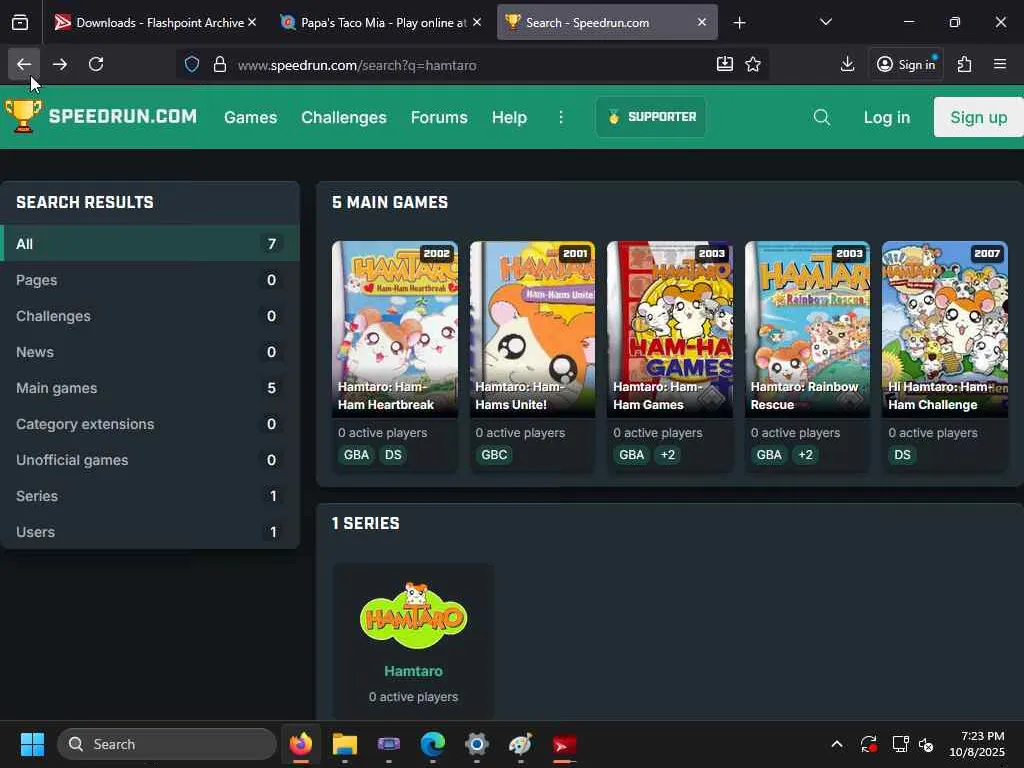This screenshot has width=1024, height=768.
Task: List all tabs dropdown arrow
Action: (825, 22)
